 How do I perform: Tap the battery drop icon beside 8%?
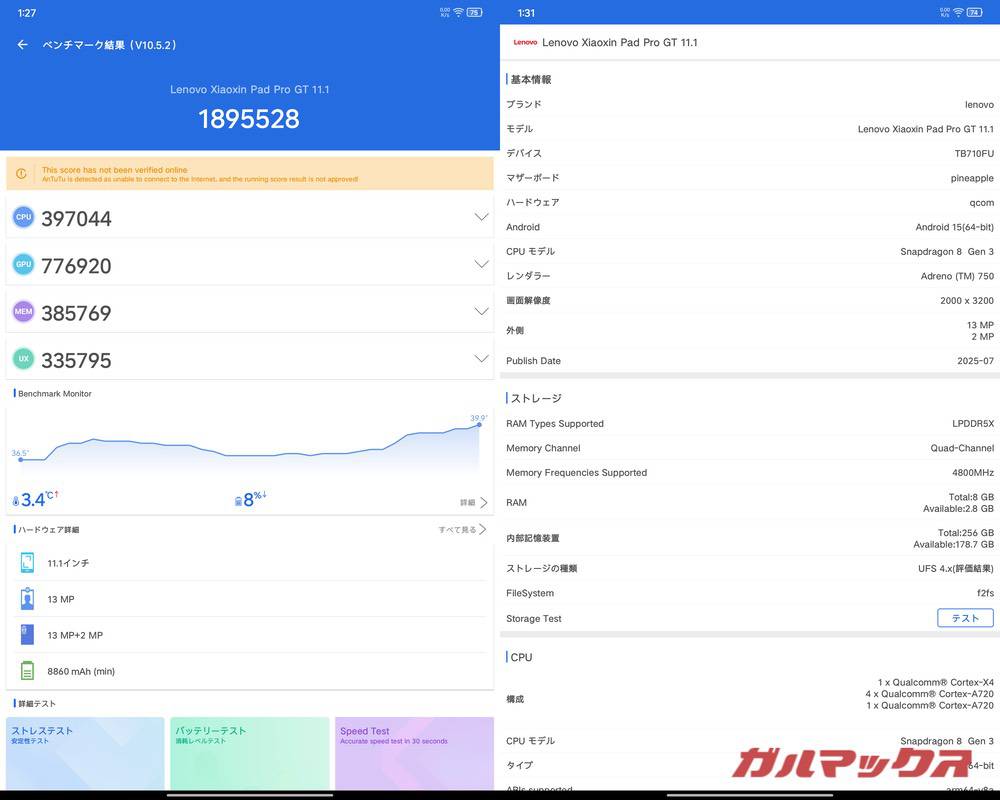point(239,501)
